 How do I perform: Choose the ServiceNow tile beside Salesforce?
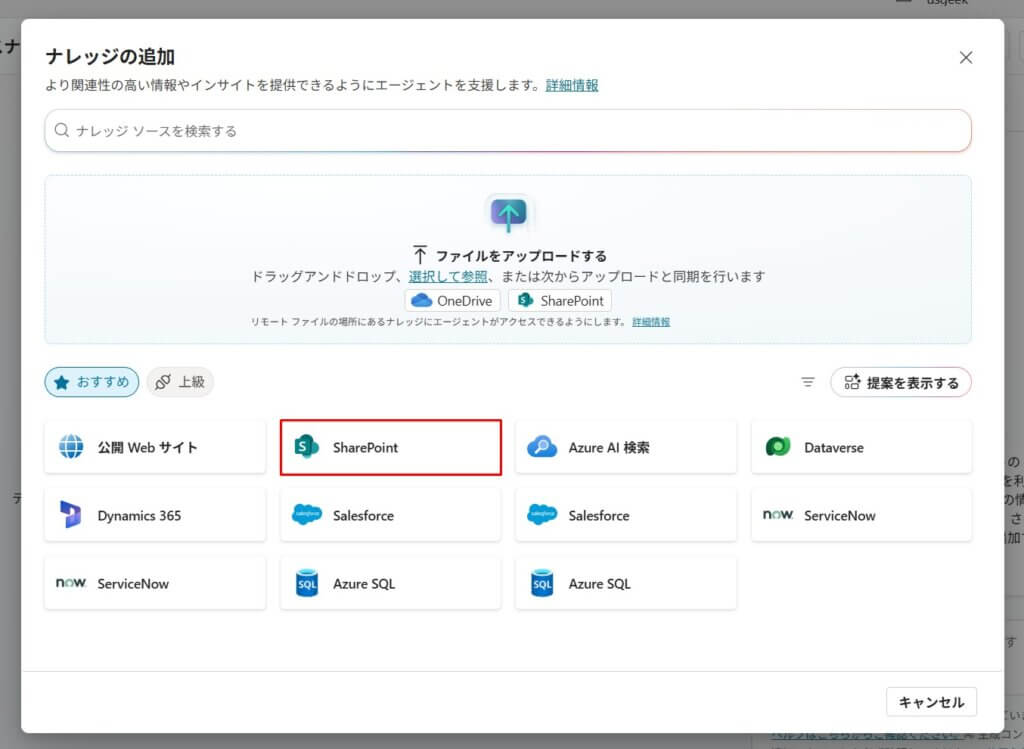[861, 515]
